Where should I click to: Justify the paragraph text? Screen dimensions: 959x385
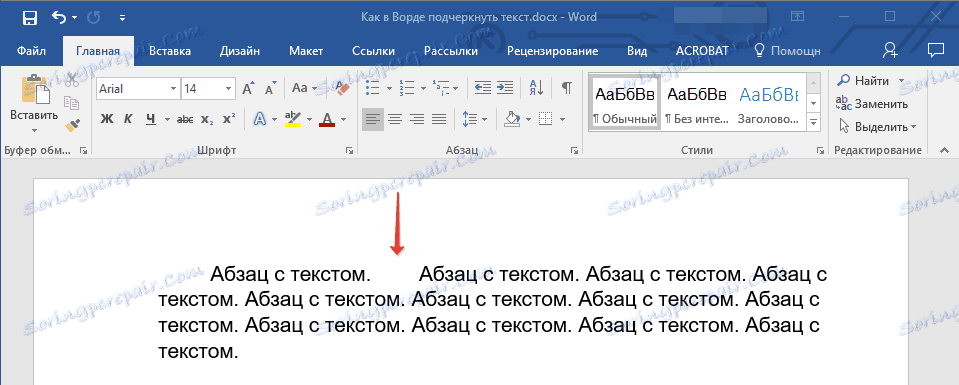(x=439, y=119)
